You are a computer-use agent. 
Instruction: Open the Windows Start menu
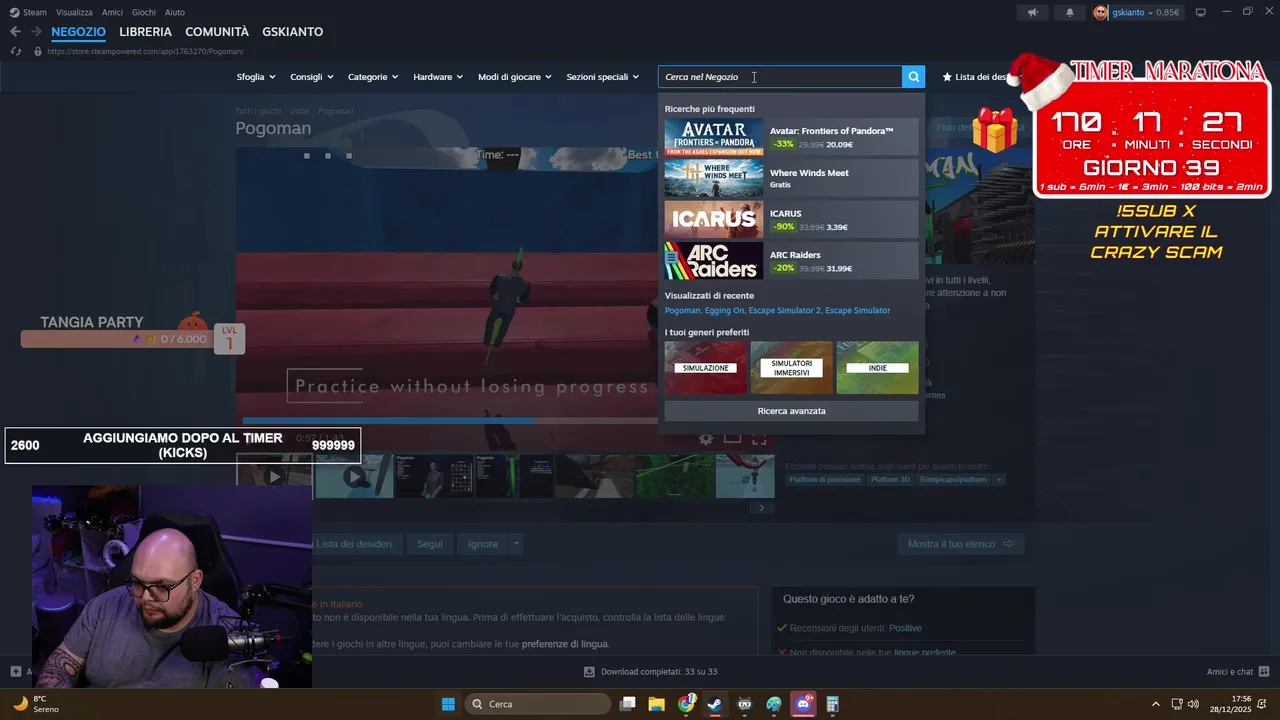pyautogui.click(x=449, y=704)
